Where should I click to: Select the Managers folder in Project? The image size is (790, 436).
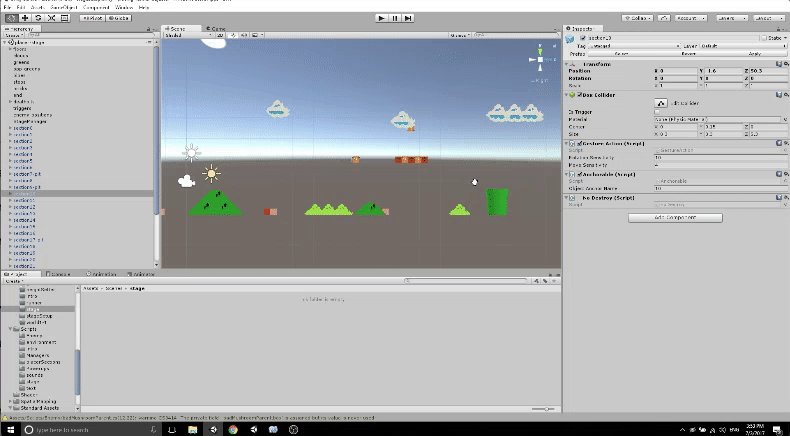pyautogui.click(x=37, y=355)
